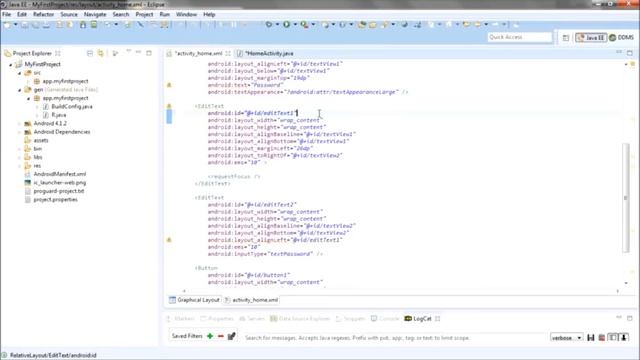Collapse the src folder node
This screenshot has width=640, height=360.
click(20, 73)
